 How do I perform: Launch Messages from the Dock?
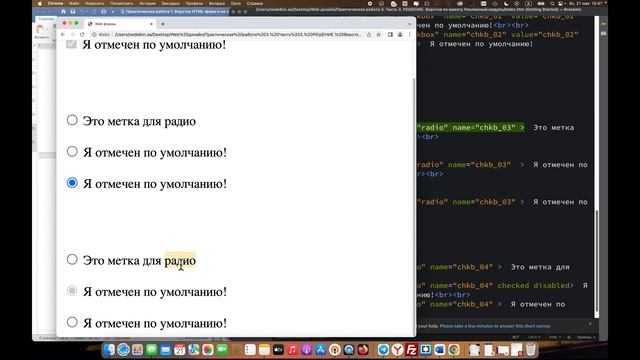point(151,350)
